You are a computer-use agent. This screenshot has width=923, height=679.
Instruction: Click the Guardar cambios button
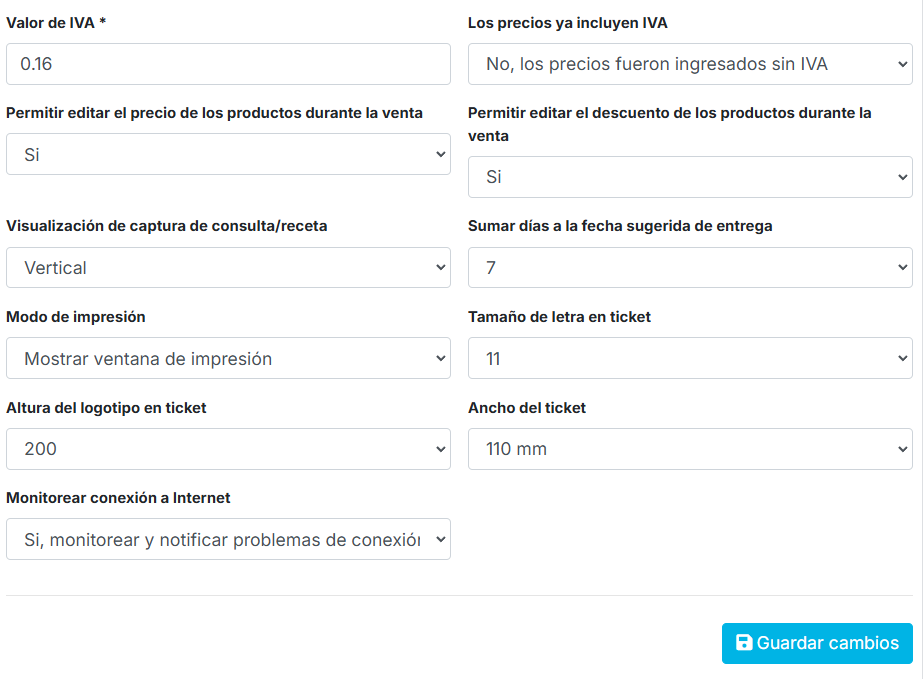pyautogui.click(x=817, y=643)
